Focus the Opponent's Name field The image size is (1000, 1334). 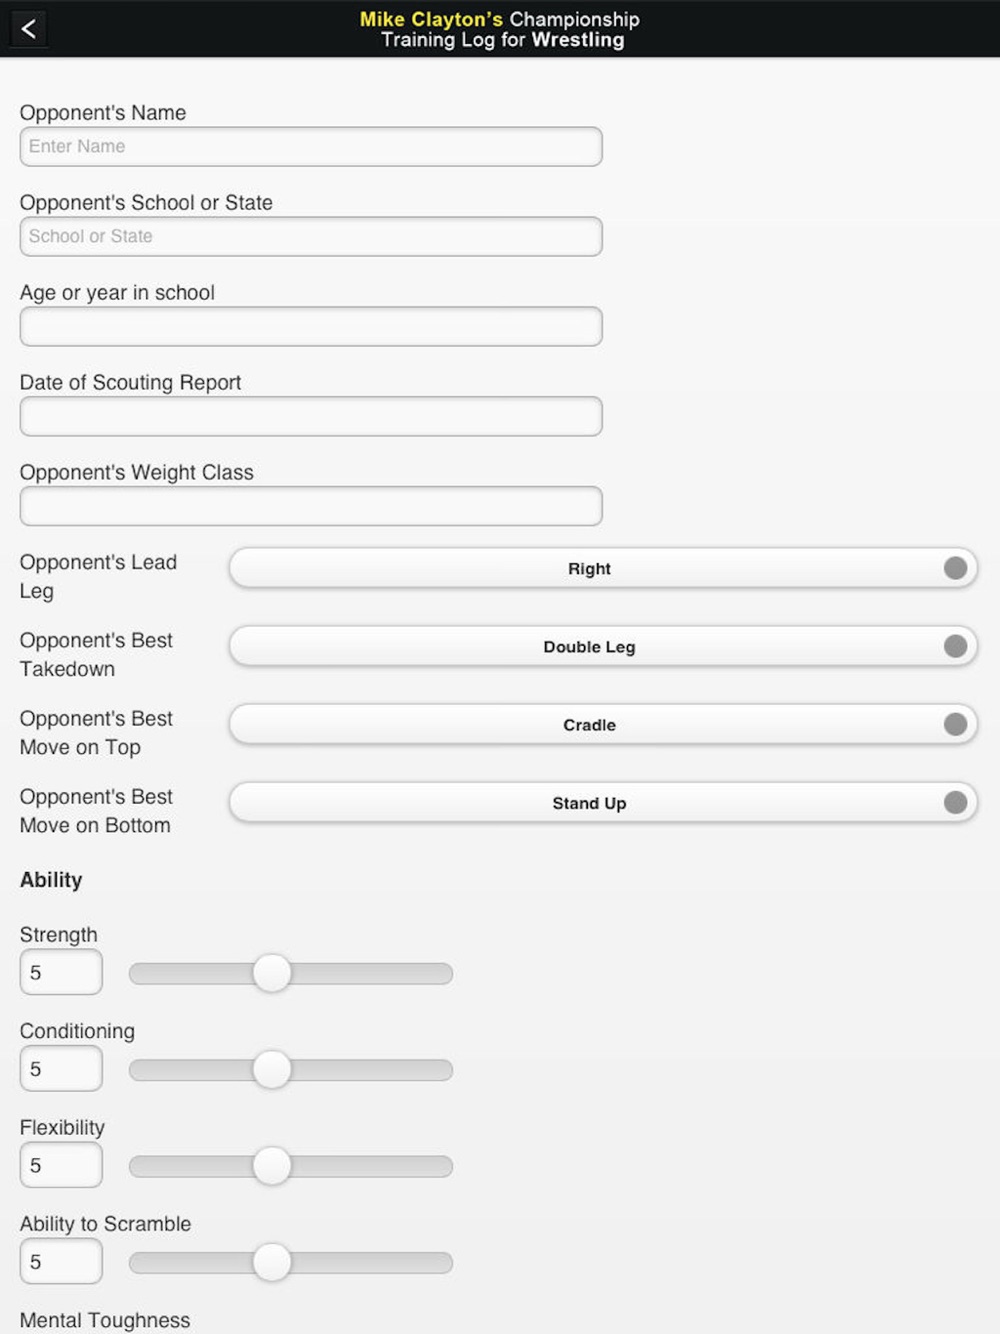tap(311, 146)
